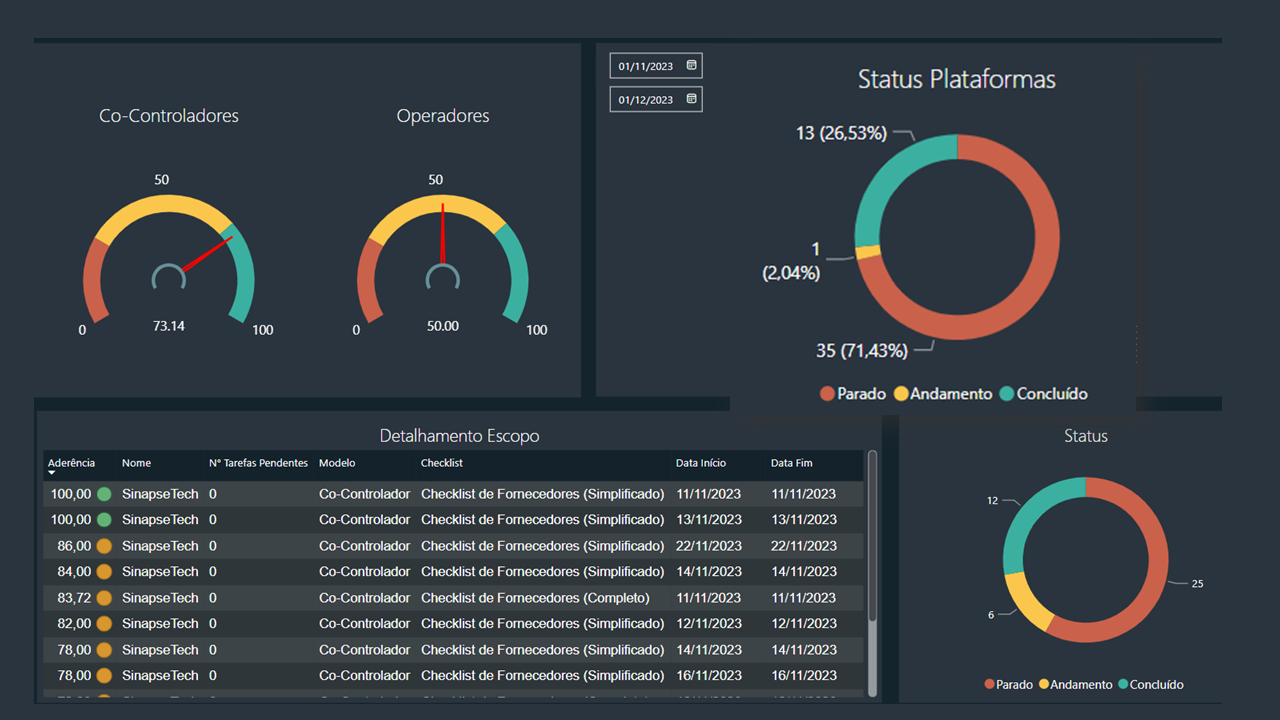Click the Co-Controladores gauge value 73.14
Image resolution: width=1280 pixels, height=720 pixels.
(169, 326)
